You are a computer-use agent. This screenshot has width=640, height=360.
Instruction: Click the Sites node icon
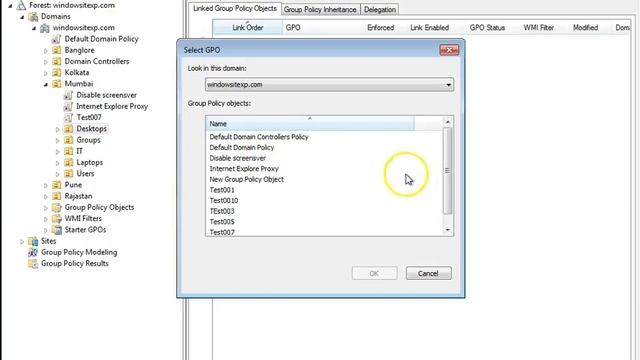(x=33, y=241)
